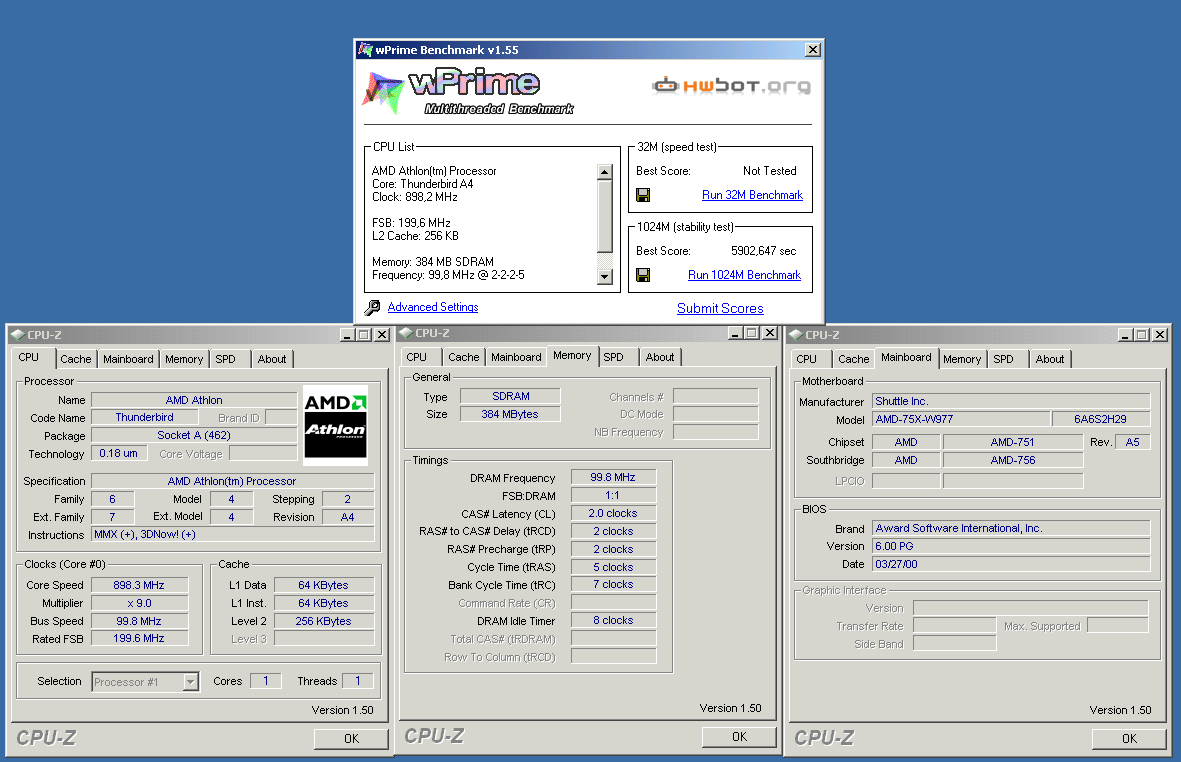Minimize the right CPU-Z Mainboard window

tap(1125, 335)
